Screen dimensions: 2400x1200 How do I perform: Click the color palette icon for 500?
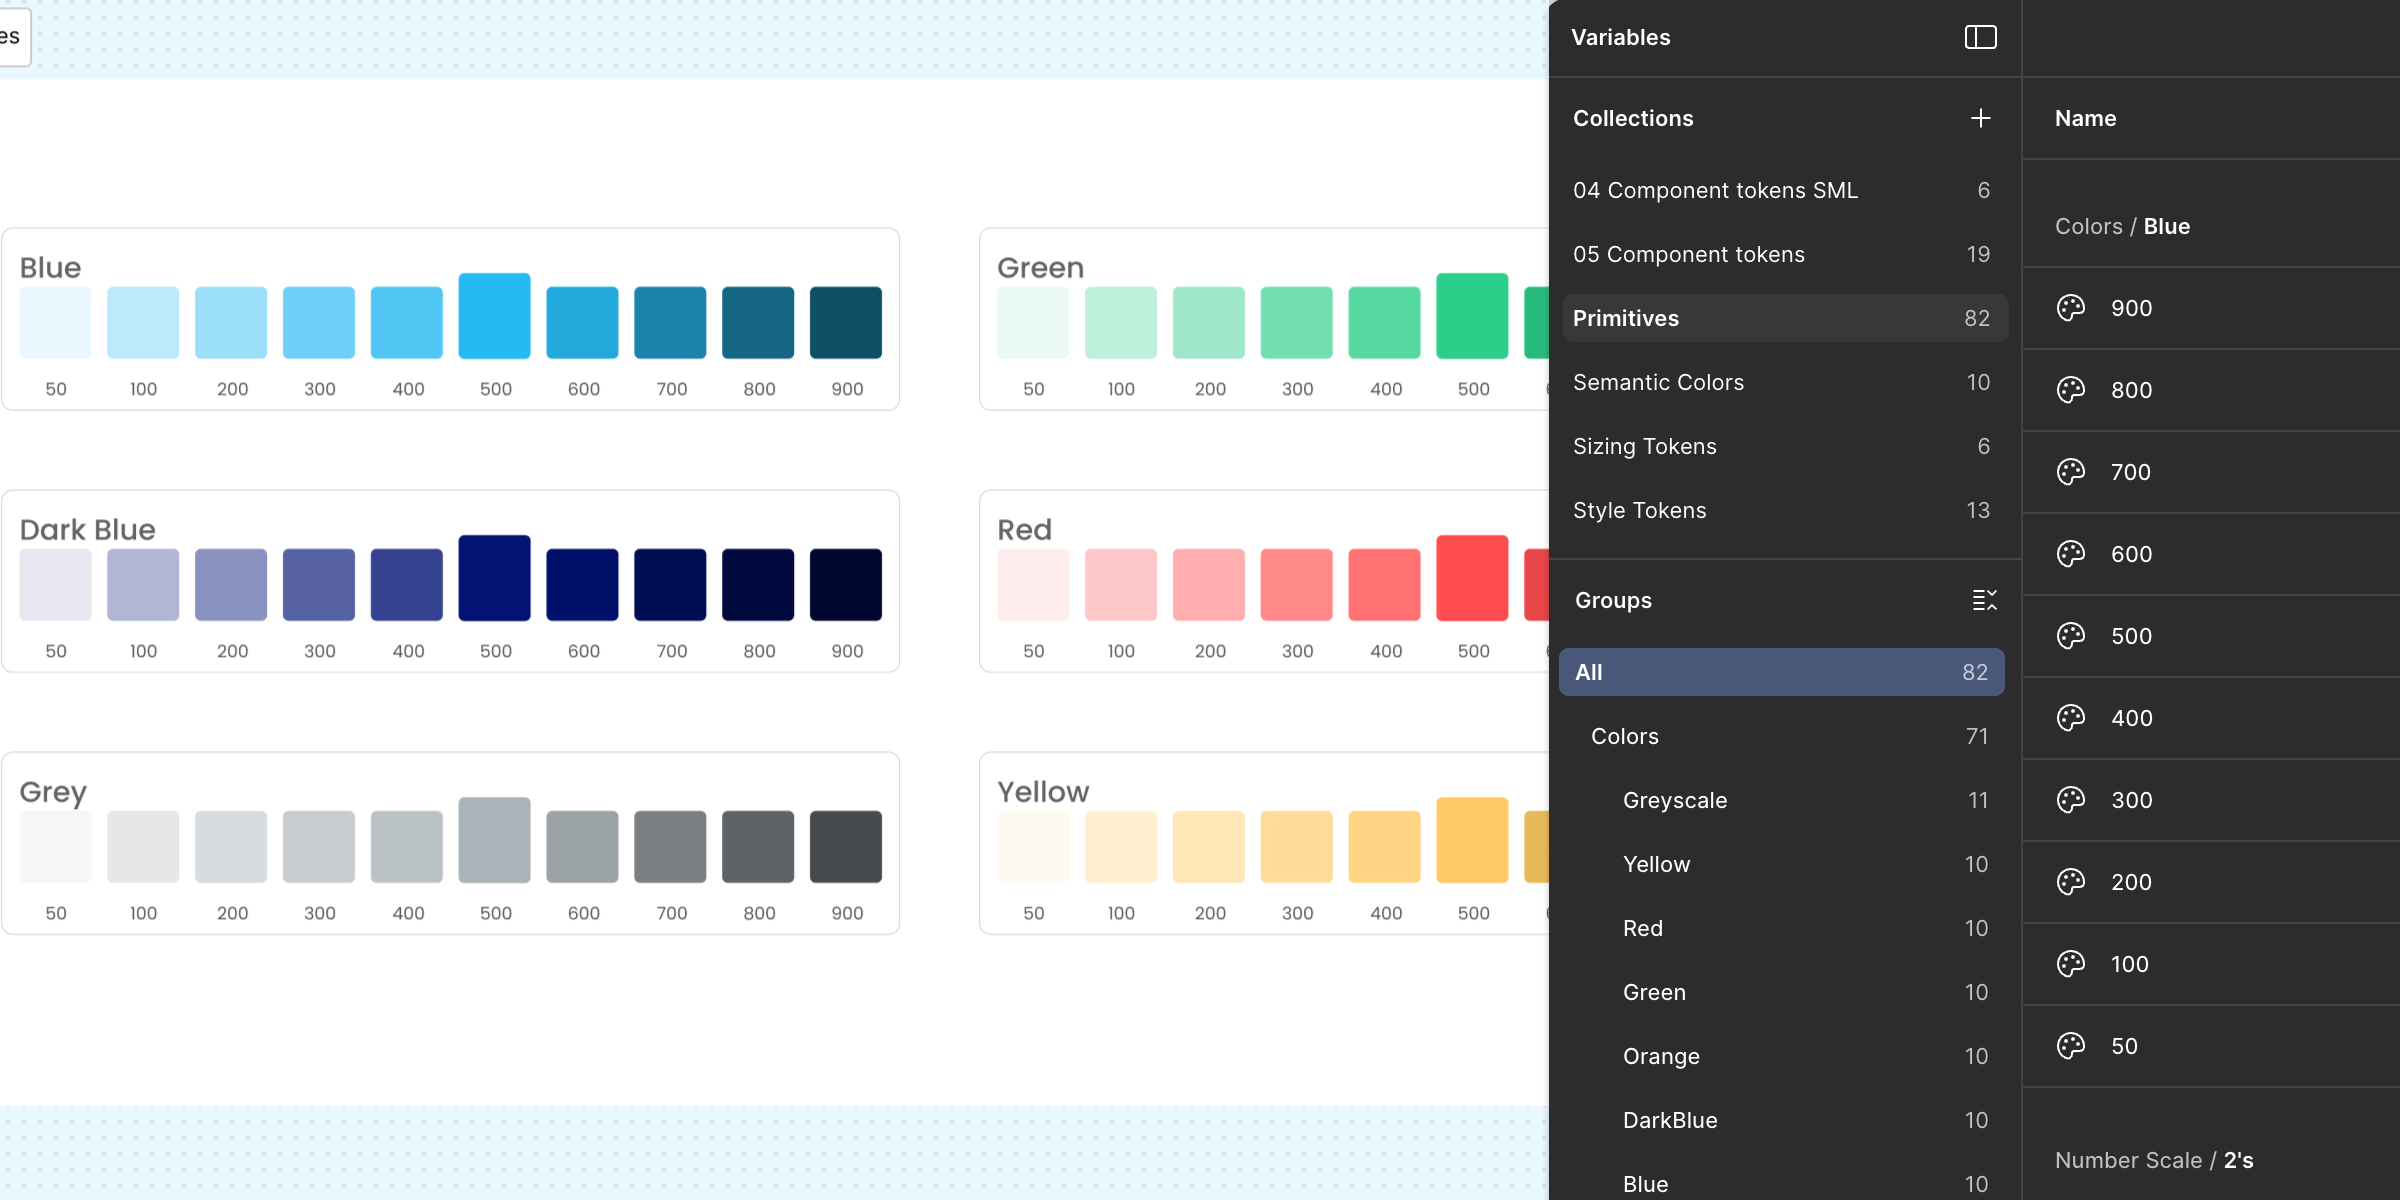pos(2071,636)
